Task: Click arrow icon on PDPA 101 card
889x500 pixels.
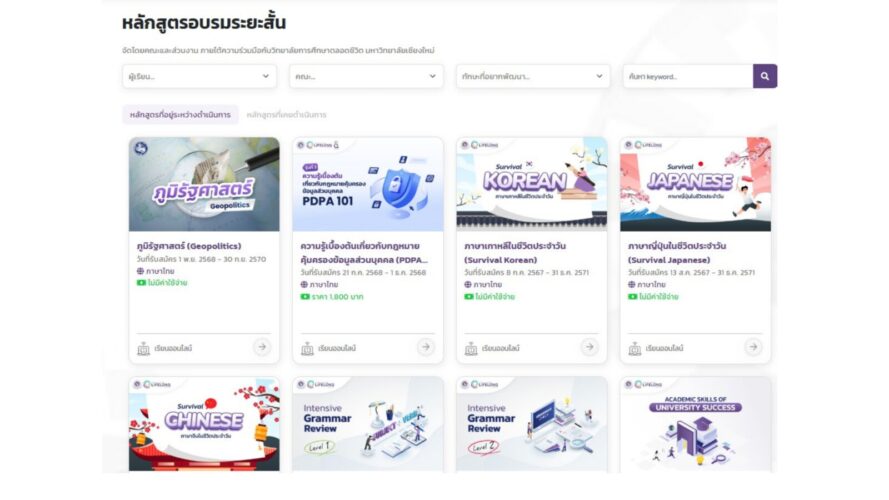Action: 425,346
